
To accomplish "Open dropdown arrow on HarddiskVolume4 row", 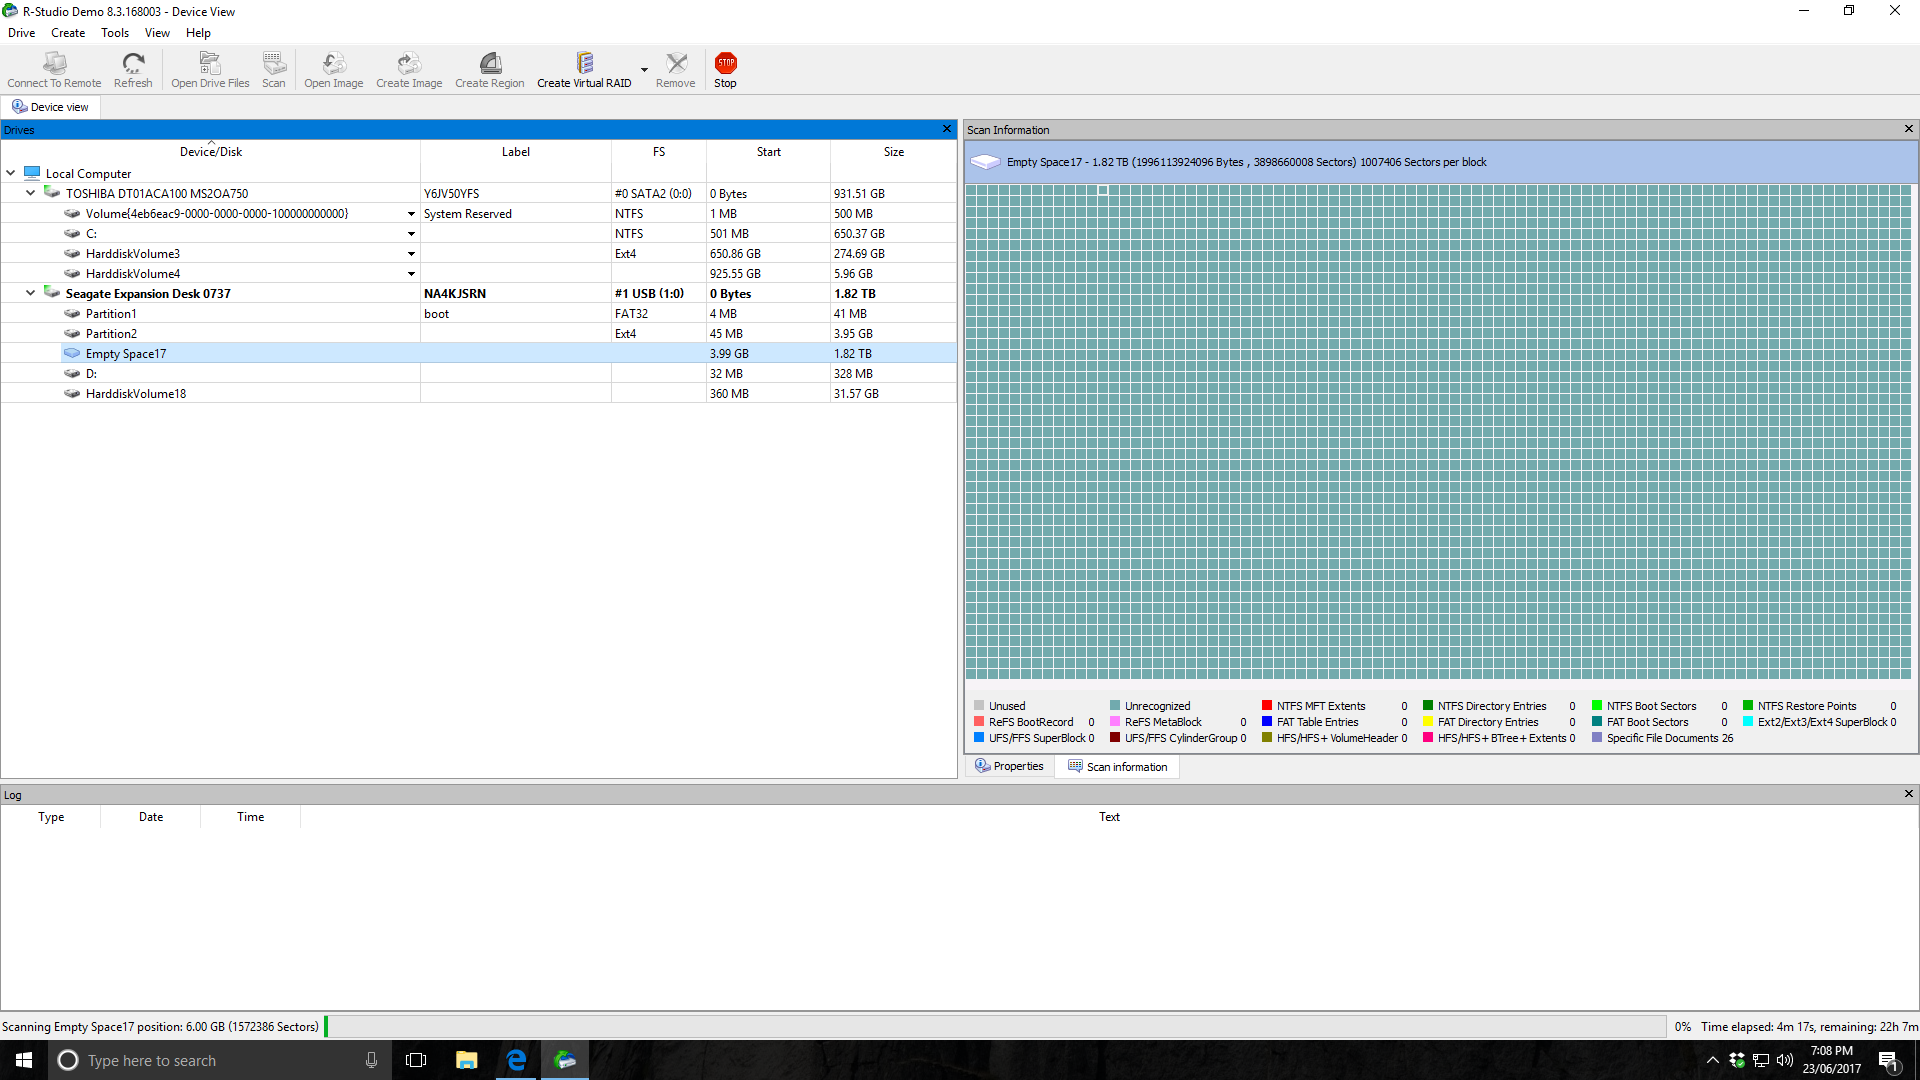I will (x=411, y=274).
